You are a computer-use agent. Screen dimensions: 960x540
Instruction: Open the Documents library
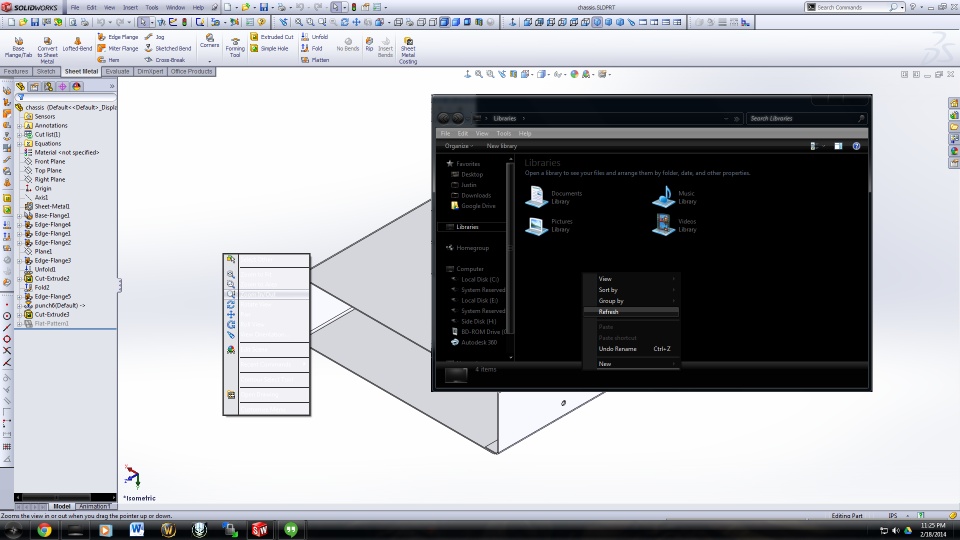coord(555,197)
